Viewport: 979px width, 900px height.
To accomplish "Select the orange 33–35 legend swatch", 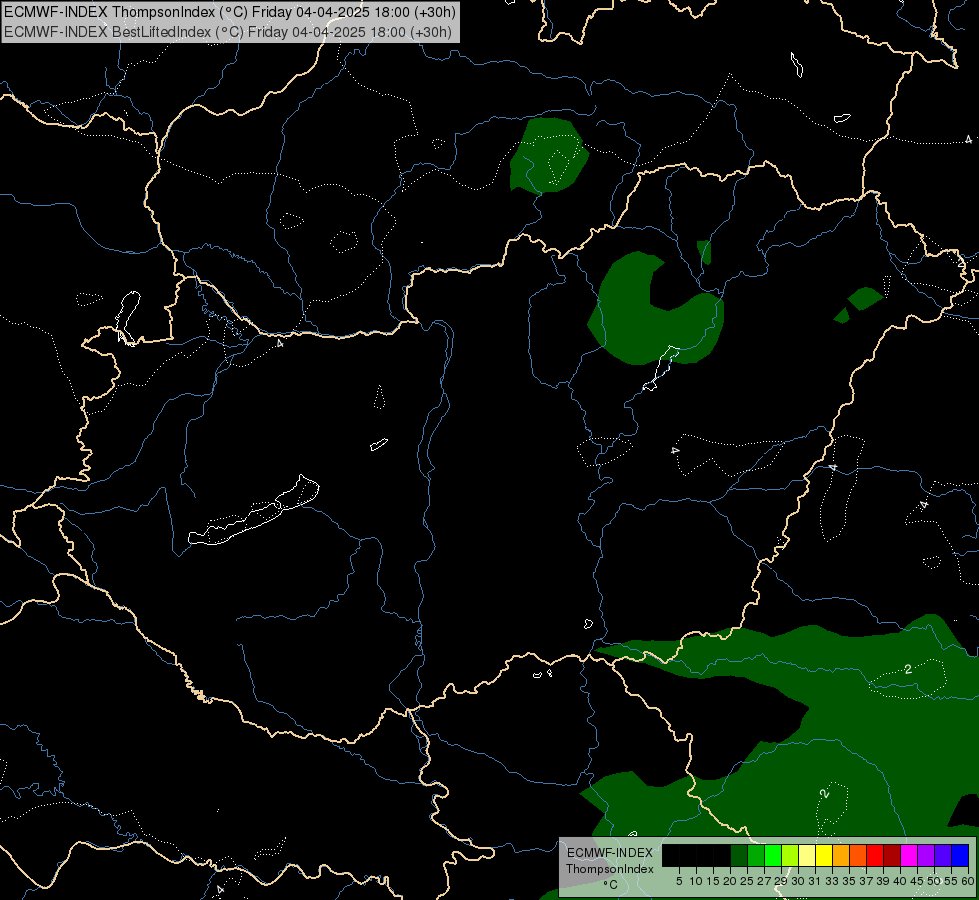I will click(841, 855).
